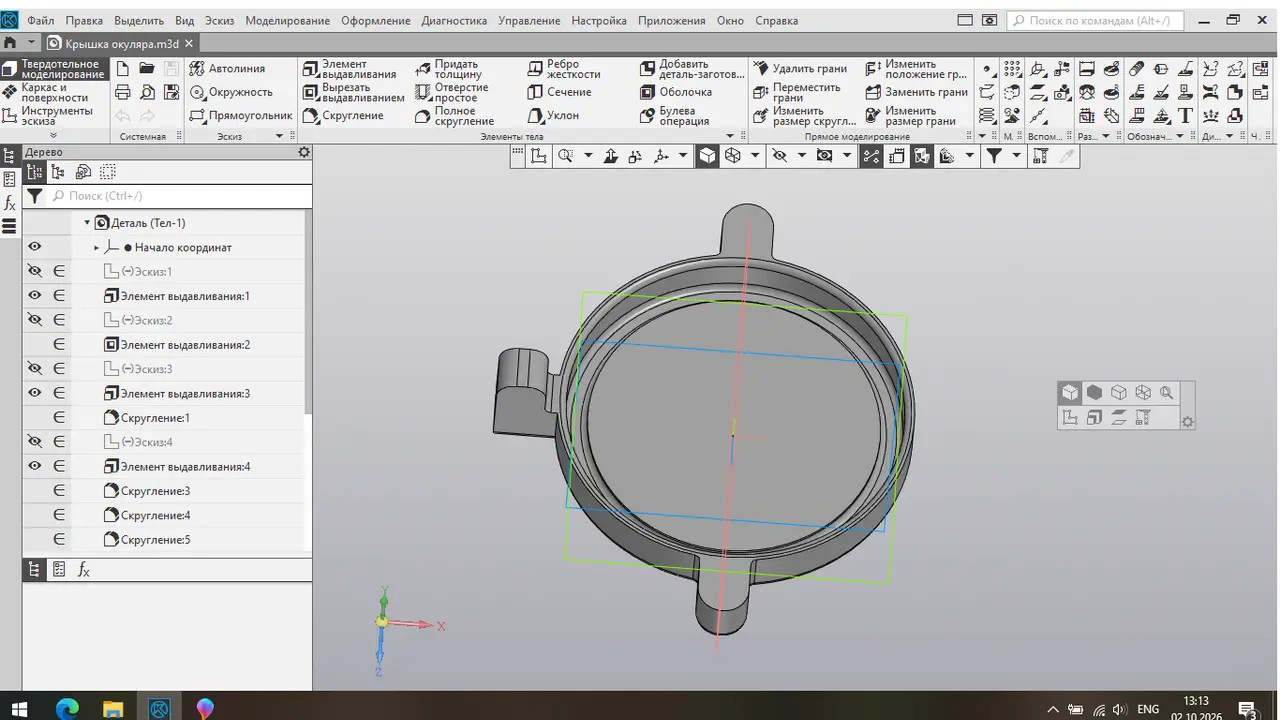Click the print icon in system toolbar
The width and height of the screenshot is (1280, 720).
click(x=123, y=92)
